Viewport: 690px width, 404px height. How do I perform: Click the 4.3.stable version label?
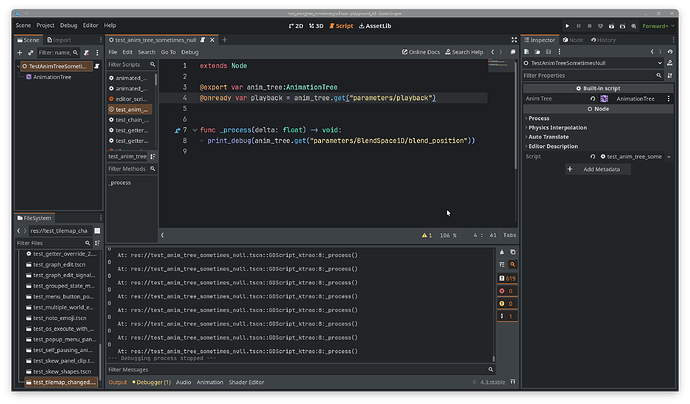click(x=492, y=382)
